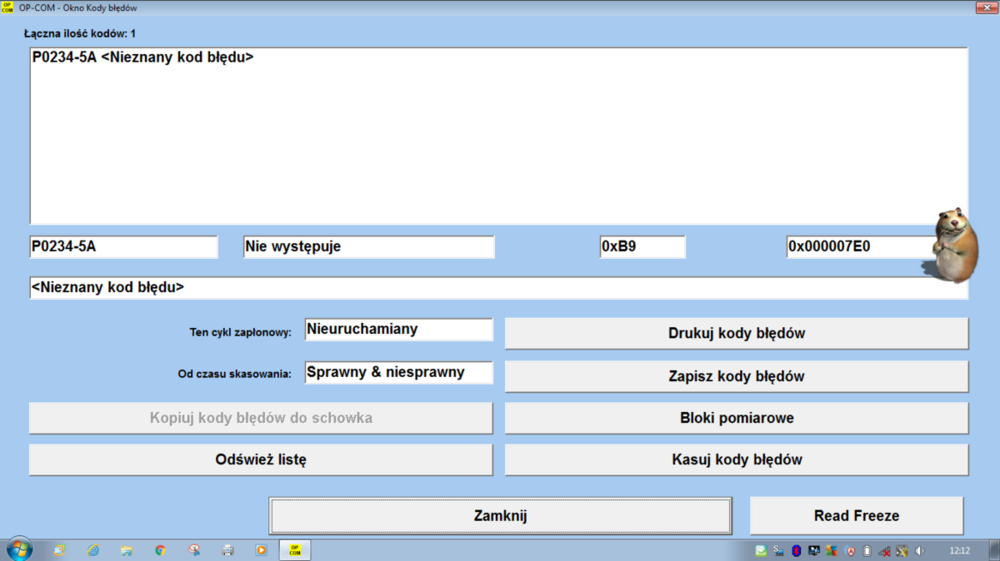Open the Snipping Tool taskbar icon
The height and width of the screenshot is (561, 1000).
(194, 550)
